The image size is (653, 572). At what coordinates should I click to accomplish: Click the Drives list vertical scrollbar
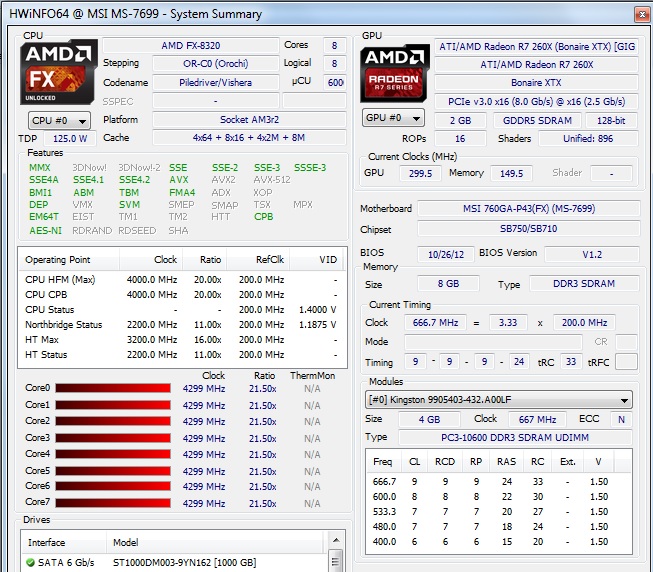(x=339, y=551)
